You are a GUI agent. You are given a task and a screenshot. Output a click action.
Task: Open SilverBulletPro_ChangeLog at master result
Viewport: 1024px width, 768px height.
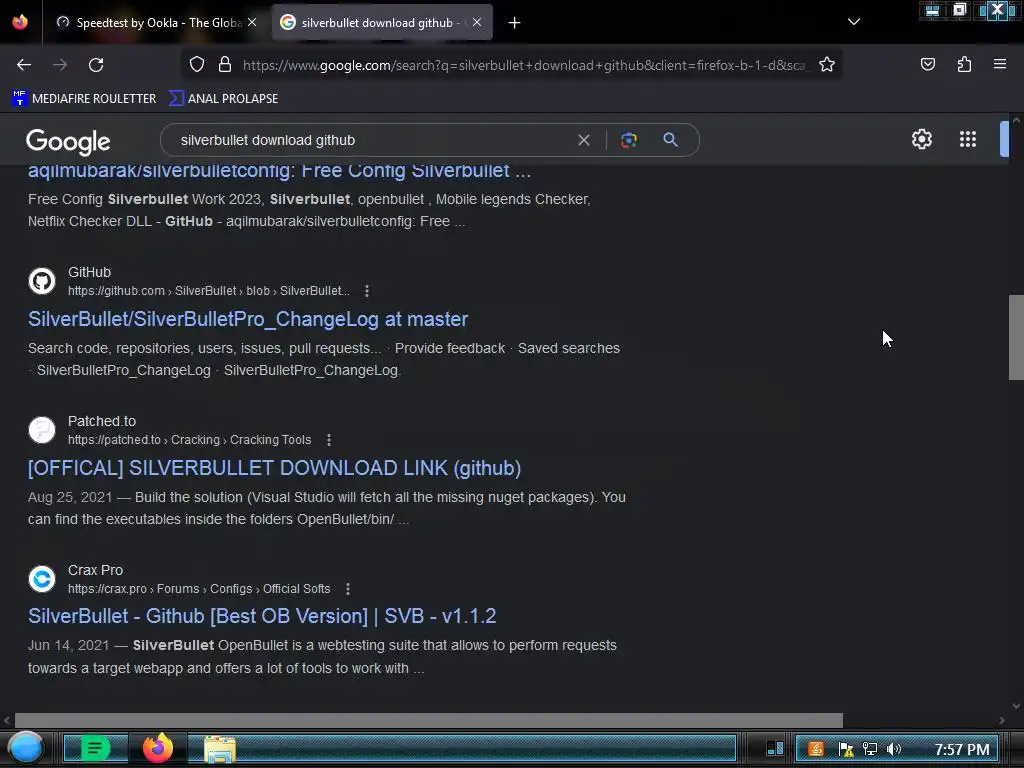pos(248,319)
